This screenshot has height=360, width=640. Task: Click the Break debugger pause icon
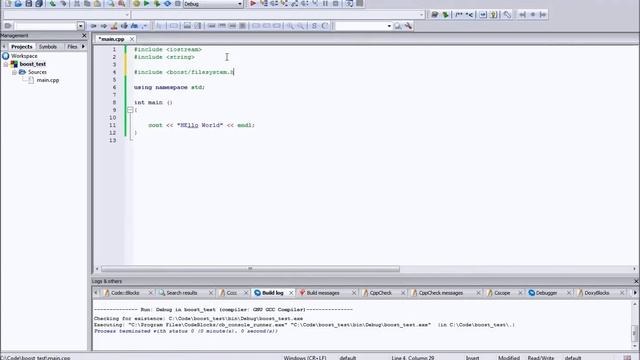click(x=325, y=3)
